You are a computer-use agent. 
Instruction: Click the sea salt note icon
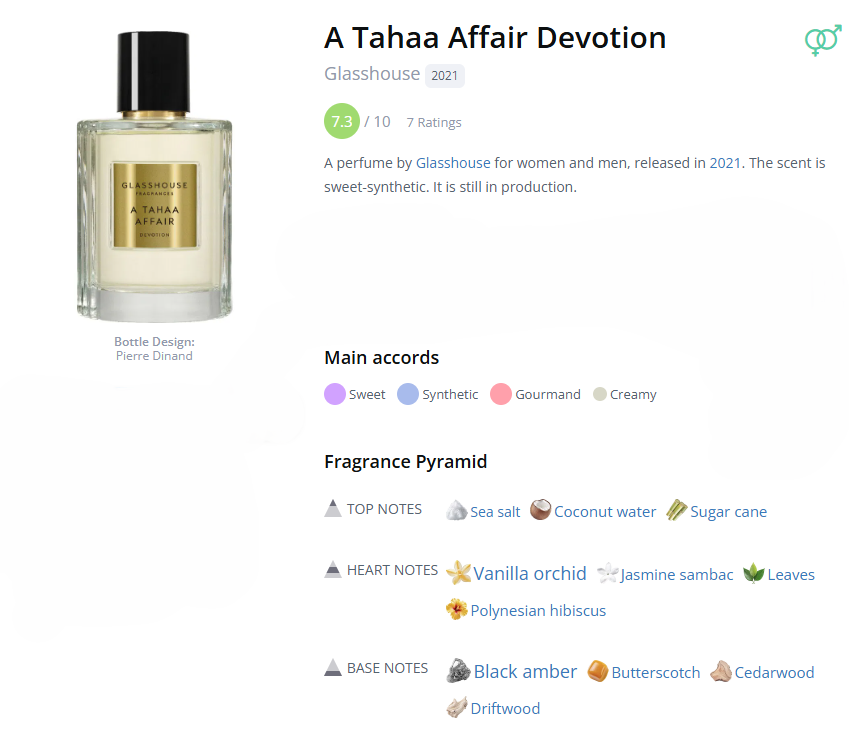coord(456,510)
